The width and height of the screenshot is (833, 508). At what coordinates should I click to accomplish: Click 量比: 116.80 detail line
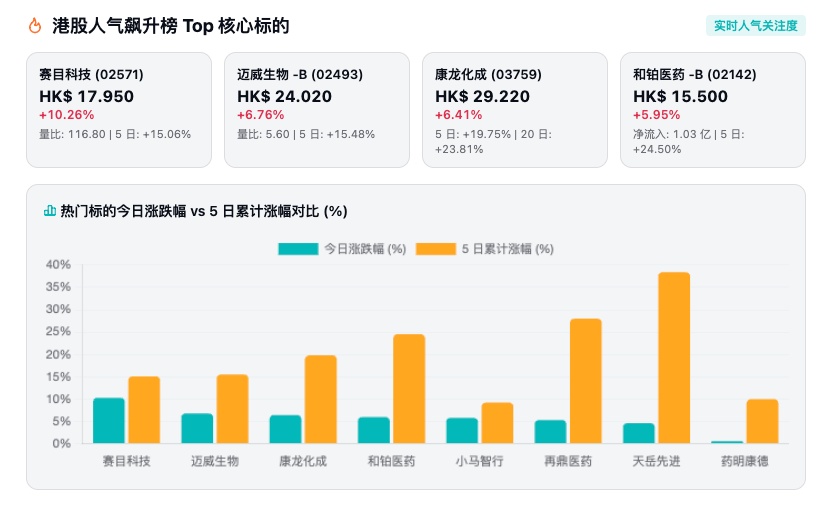115,134
